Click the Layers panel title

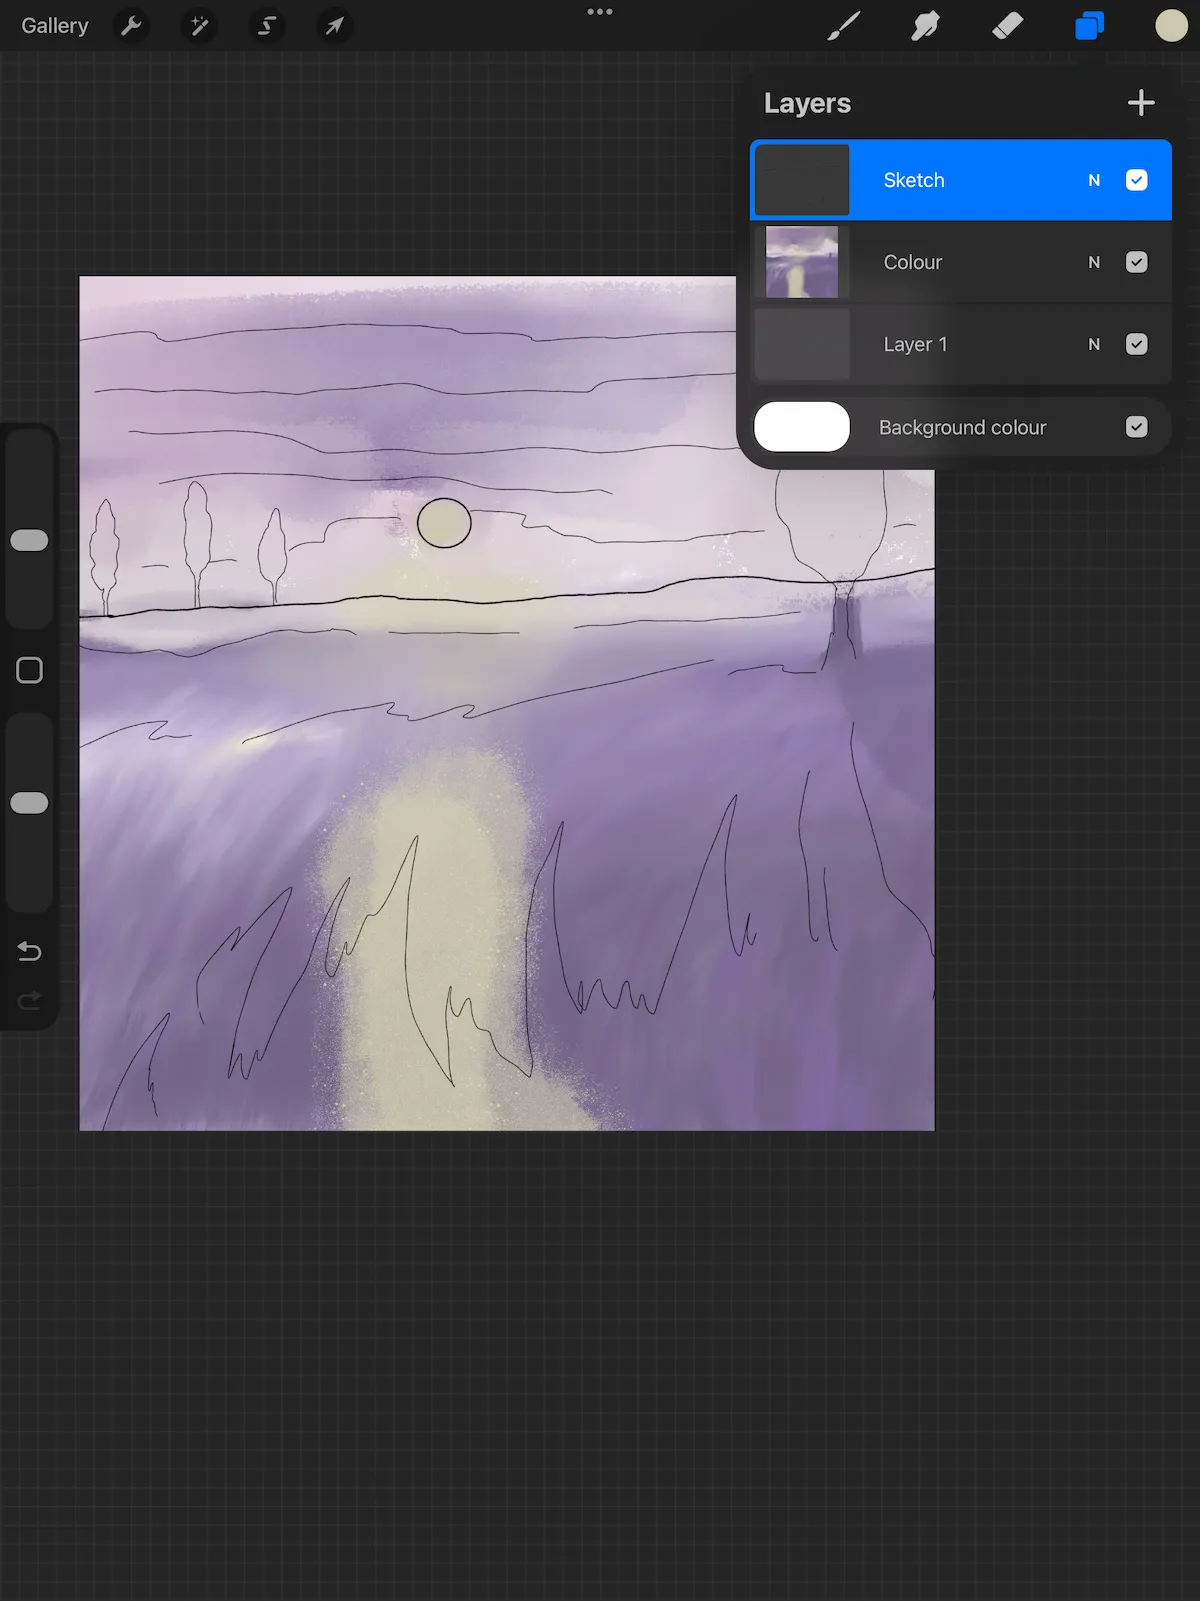807,103
